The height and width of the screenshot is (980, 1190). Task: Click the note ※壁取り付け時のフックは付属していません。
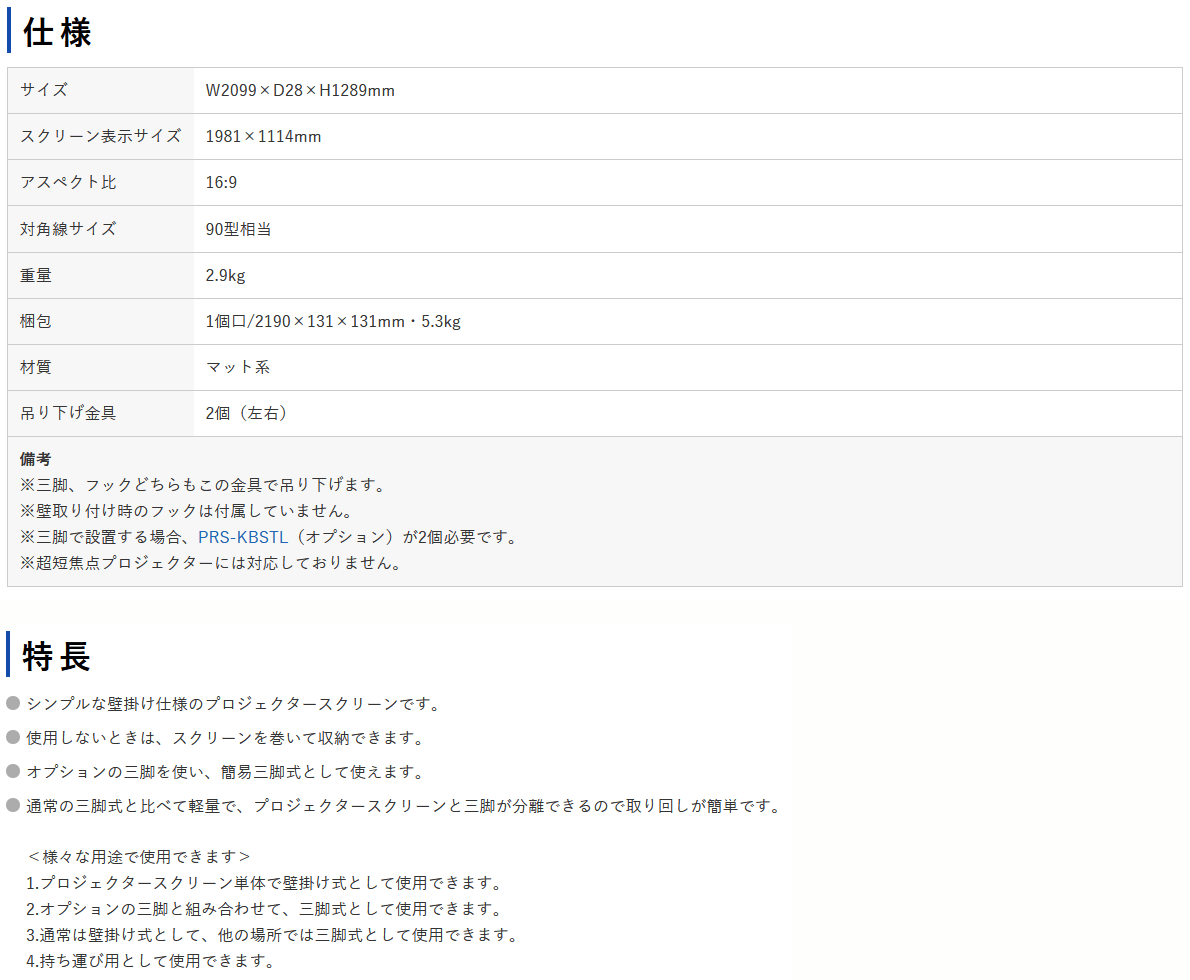coord(188,511)
